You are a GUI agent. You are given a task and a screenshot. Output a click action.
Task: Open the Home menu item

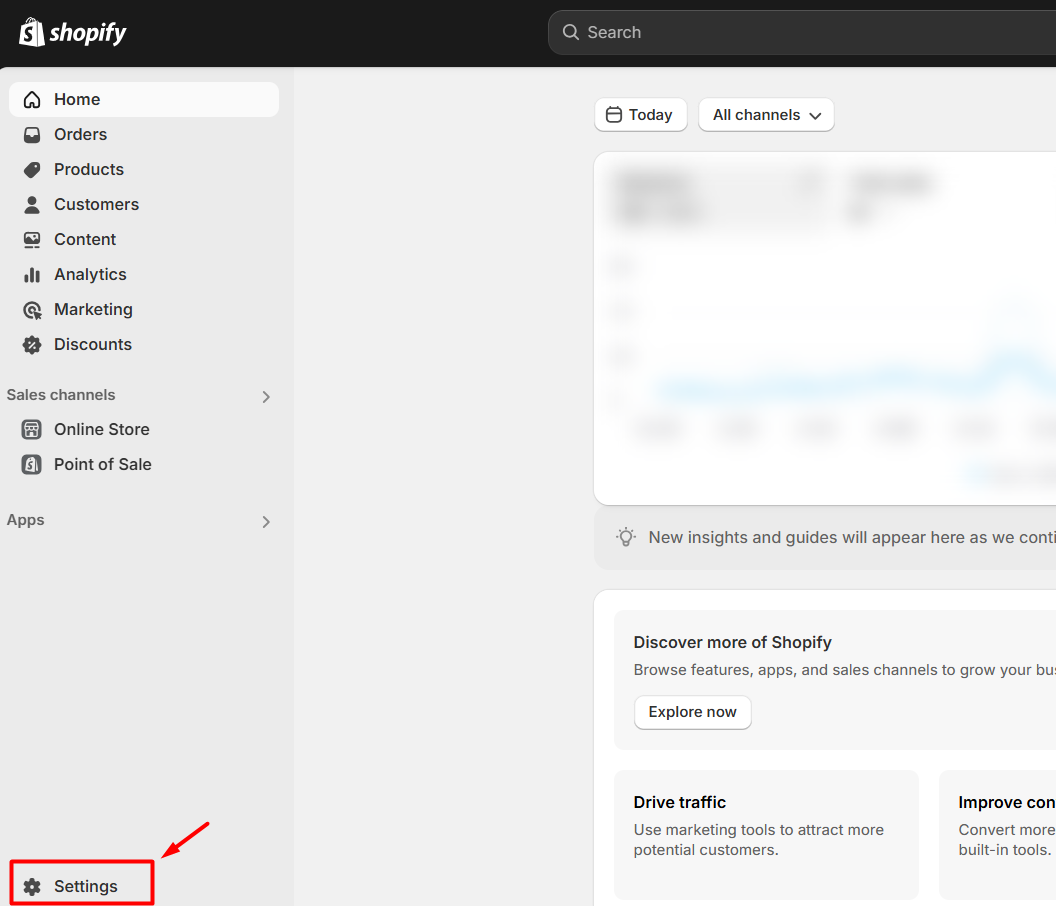coord(144,100)
